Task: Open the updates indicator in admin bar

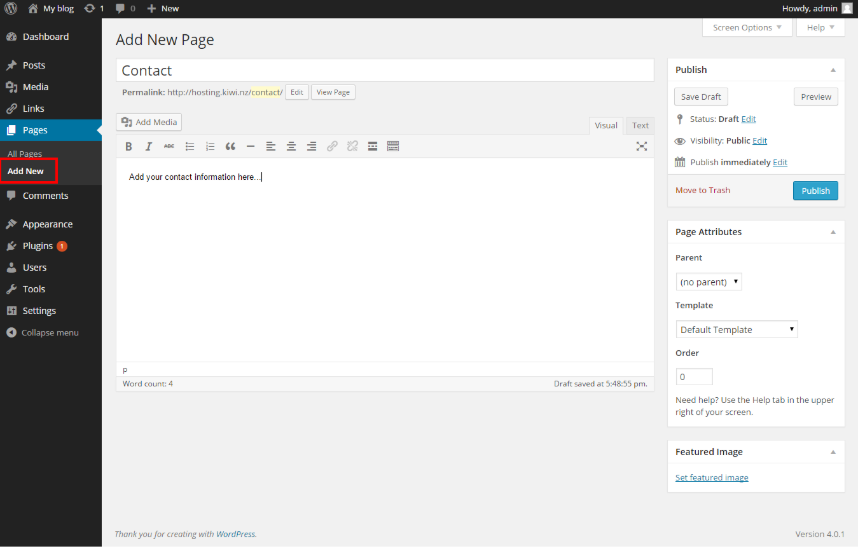Action: 94,8
